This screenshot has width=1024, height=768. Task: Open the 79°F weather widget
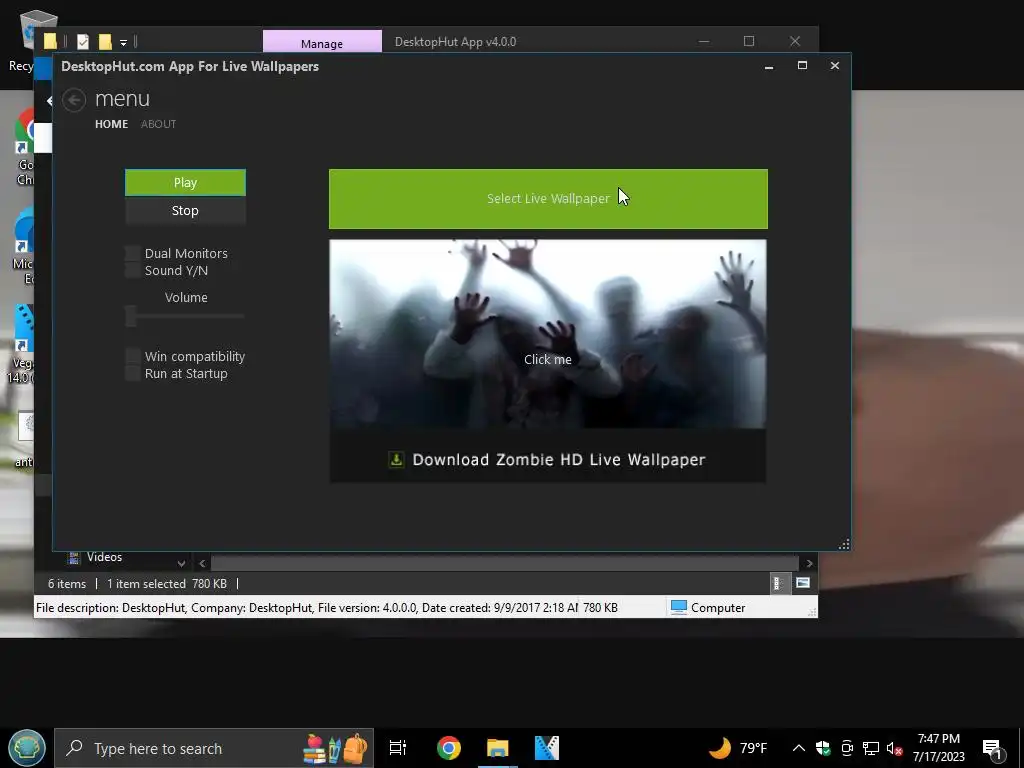pos(738,748)
